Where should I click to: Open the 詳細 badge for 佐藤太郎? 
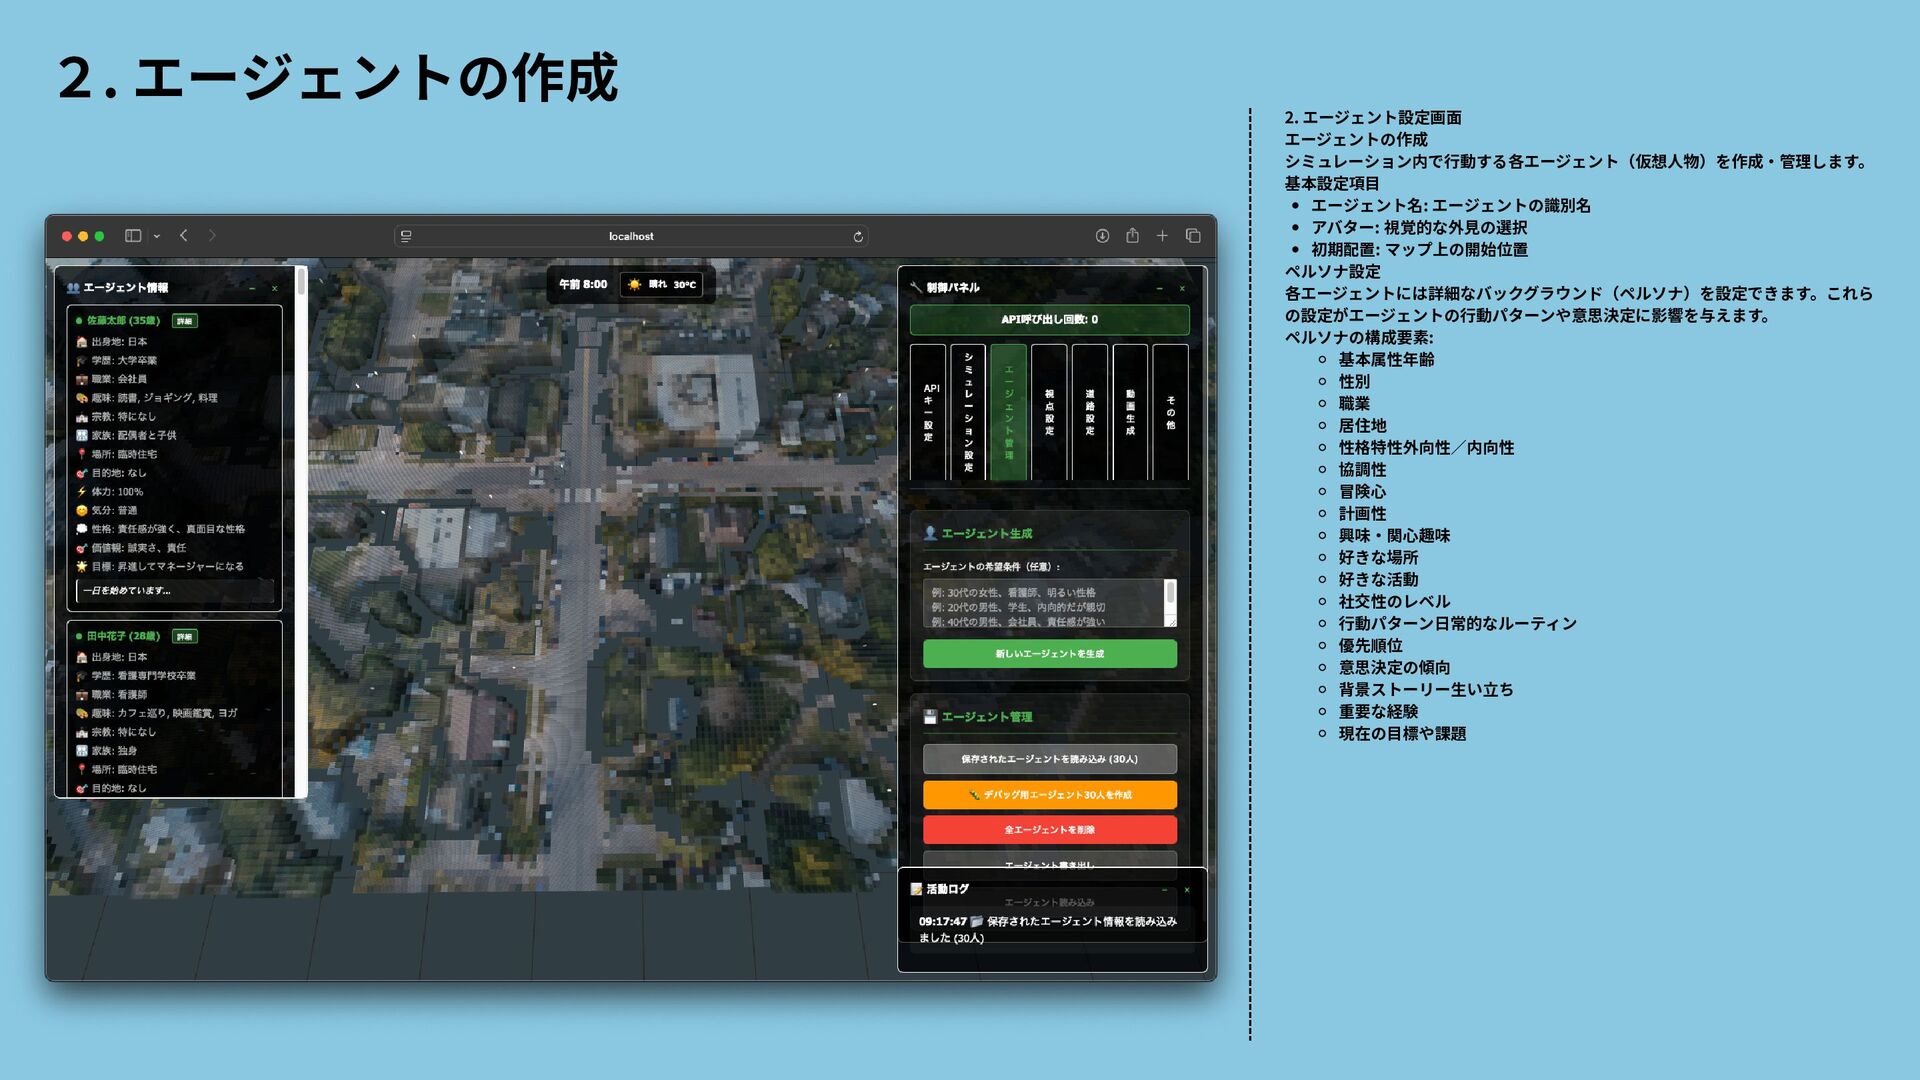185,321
